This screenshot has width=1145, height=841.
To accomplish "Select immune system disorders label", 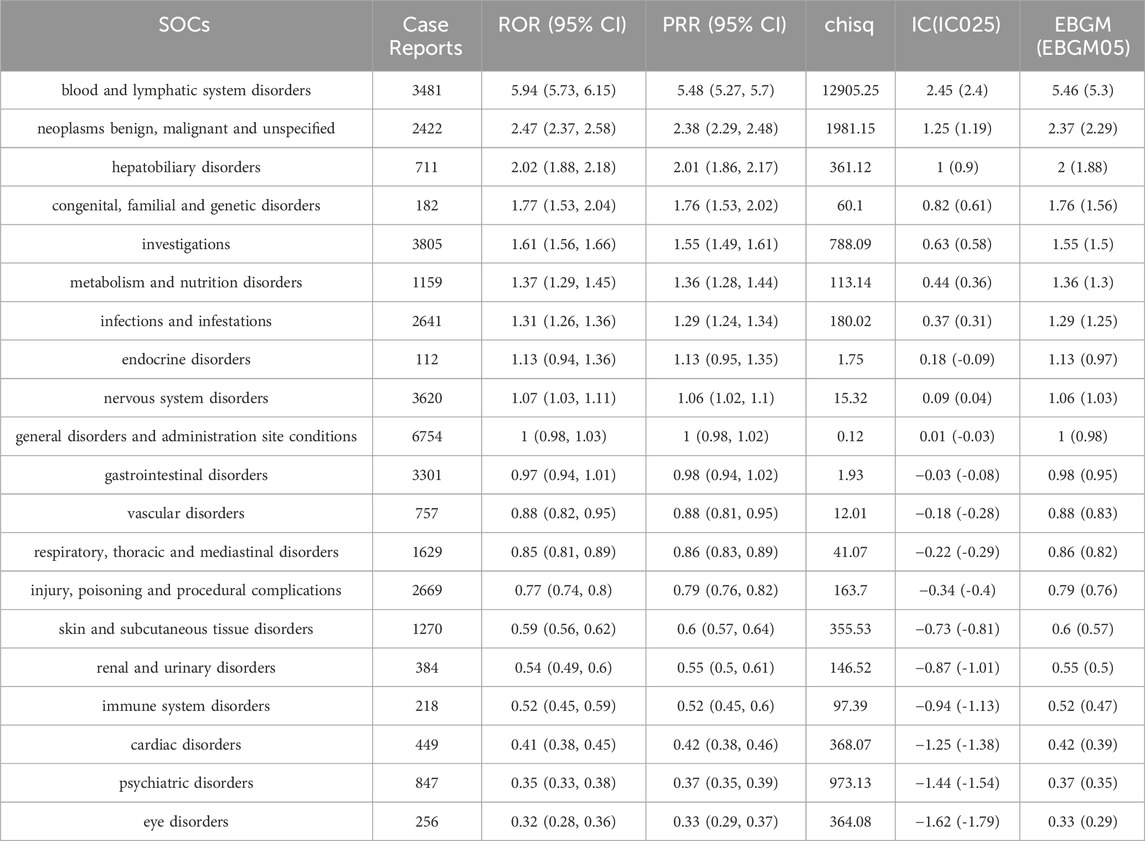I will [185, 706].
